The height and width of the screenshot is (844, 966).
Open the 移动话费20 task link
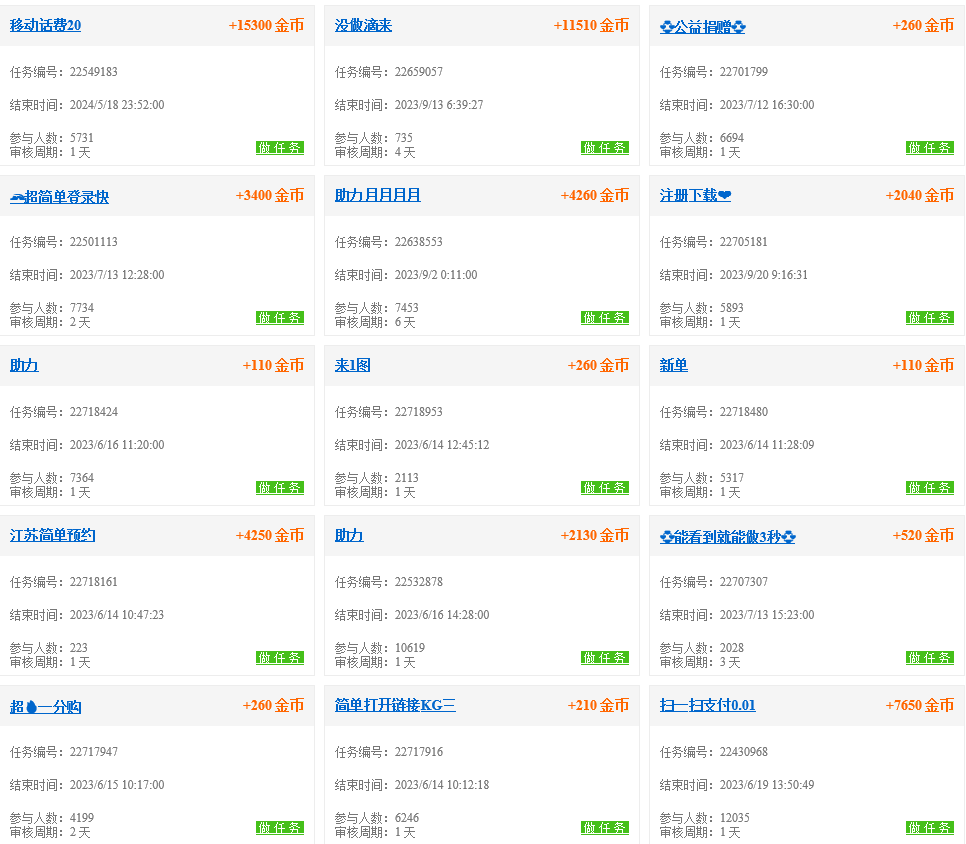click(45, 26)
